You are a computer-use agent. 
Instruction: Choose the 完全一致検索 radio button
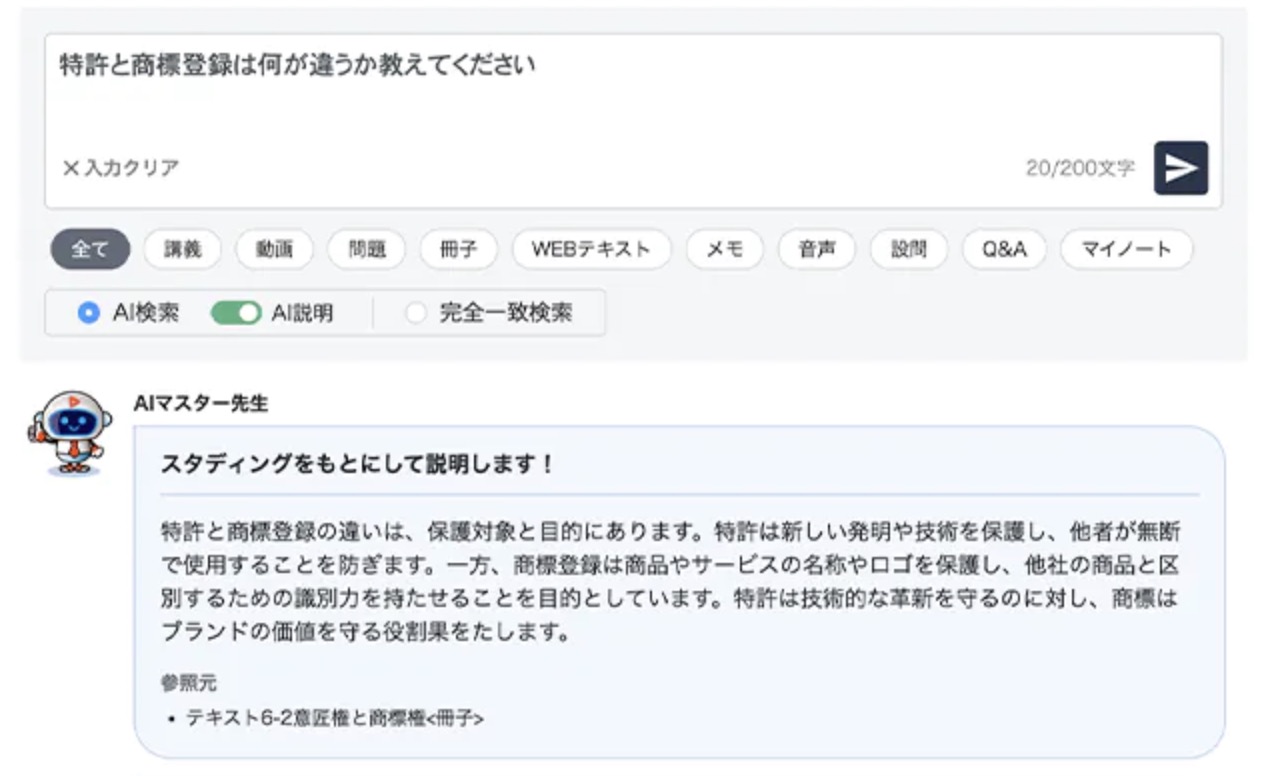415,313
